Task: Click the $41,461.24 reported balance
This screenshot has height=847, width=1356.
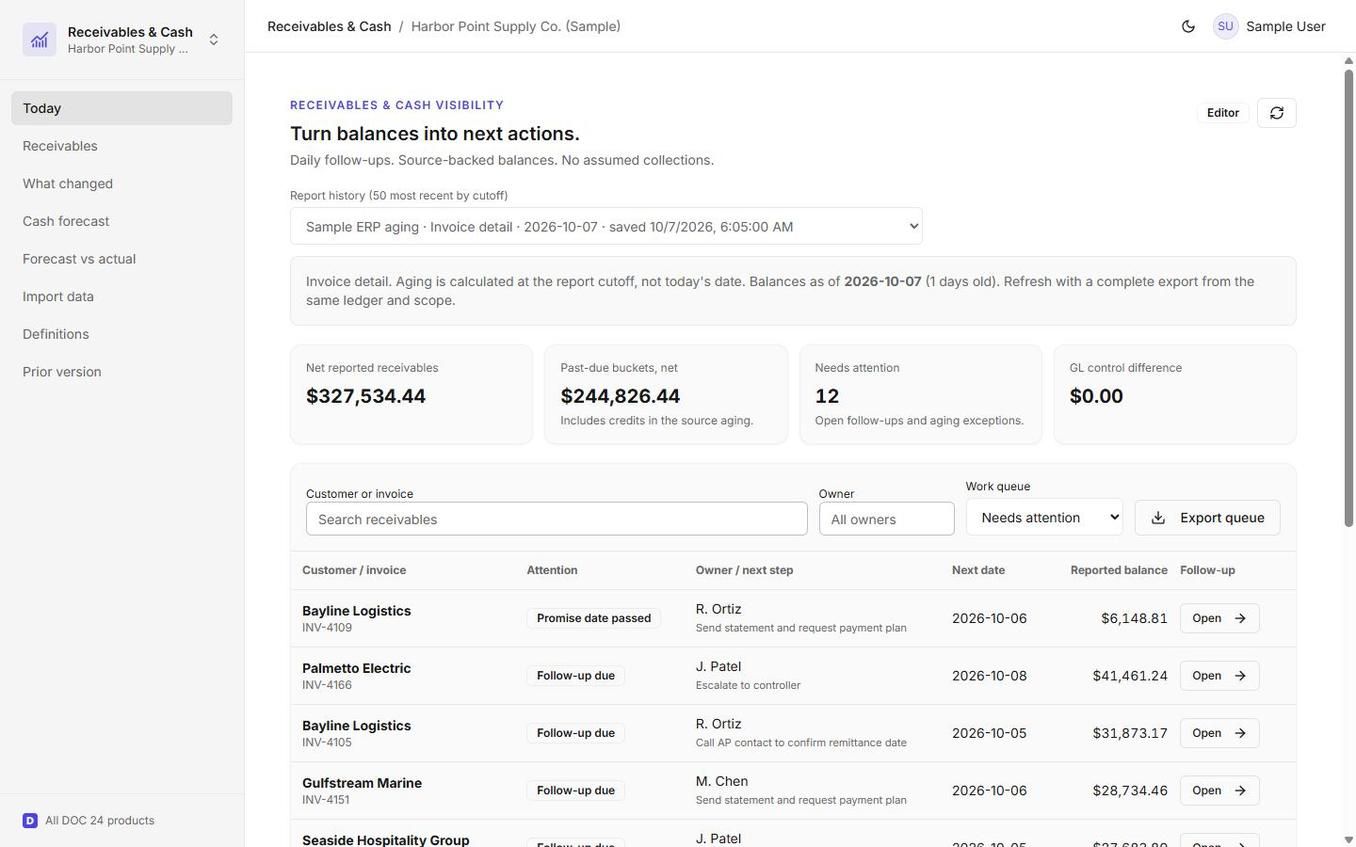Action: click(x=1130, y=676)
